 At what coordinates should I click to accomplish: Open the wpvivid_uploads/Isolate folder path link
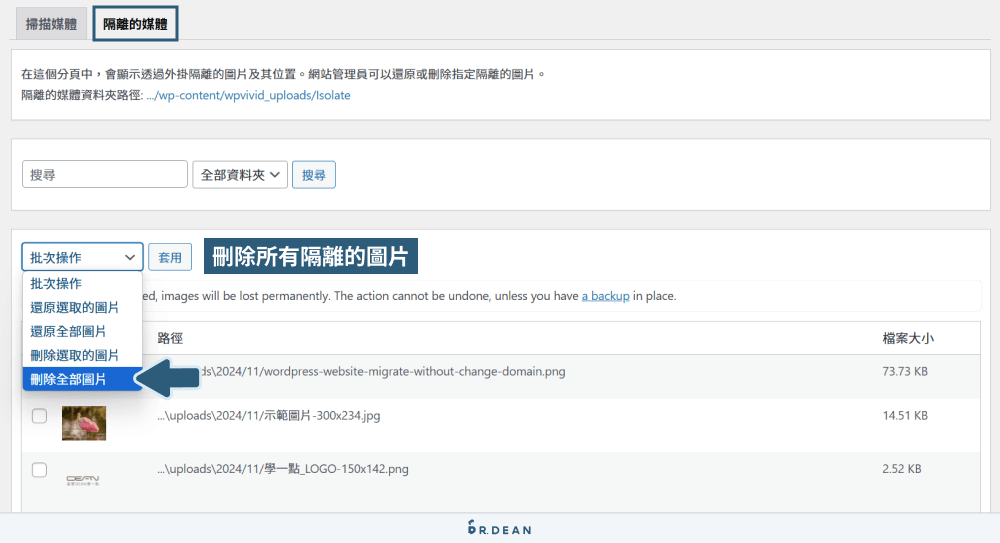pyautogui.click(x=248, y=95)
